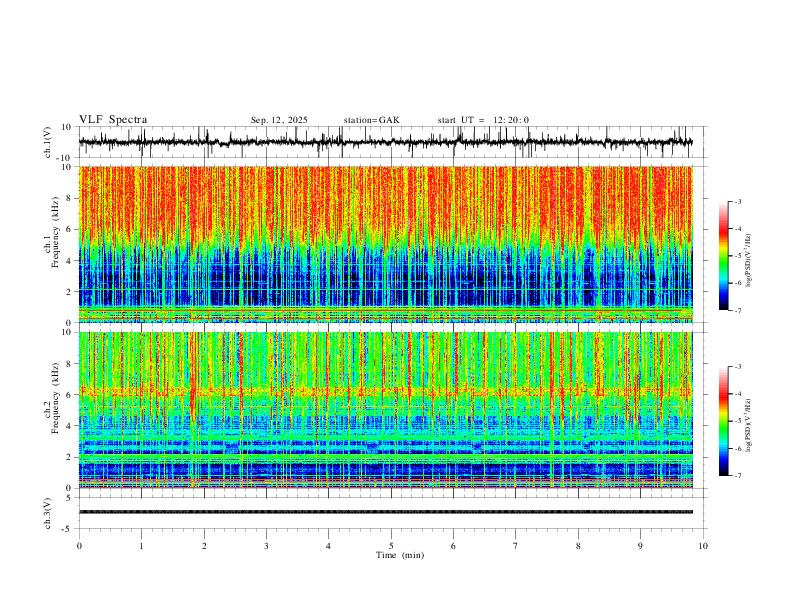
Task: Click the ch.3 flat trace line
Action: [386, 512]
